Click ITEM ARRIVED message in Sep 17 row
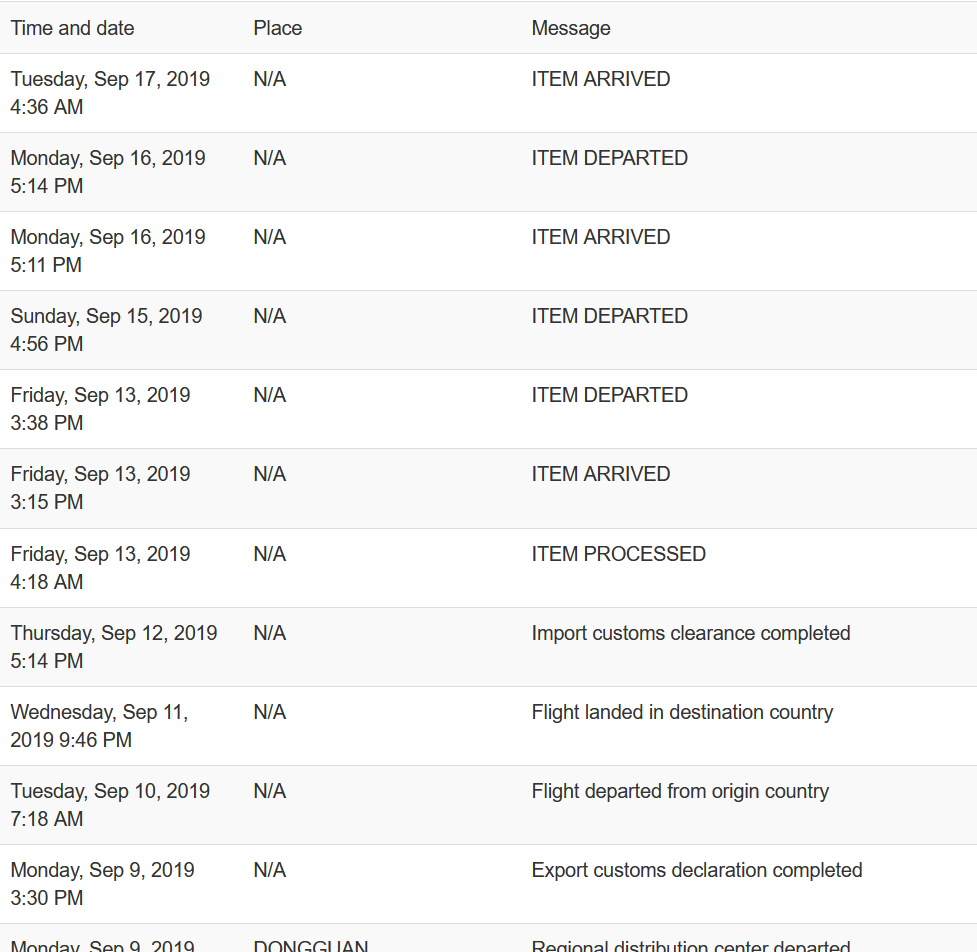 pos(600,79)
